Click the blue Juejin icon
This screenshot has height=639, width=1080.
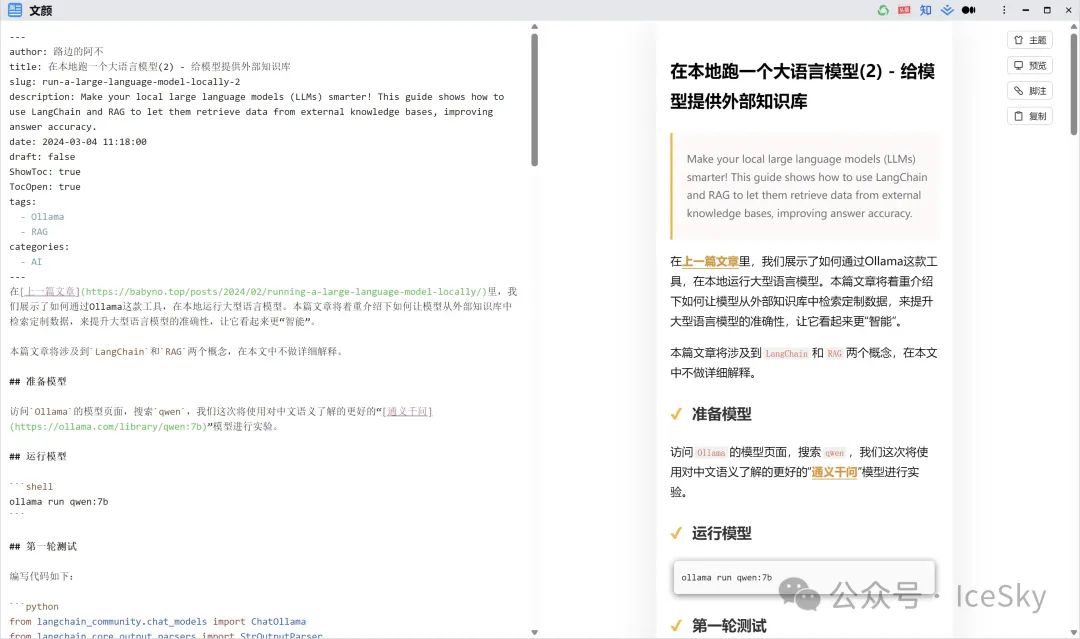(x=947, y=10)
